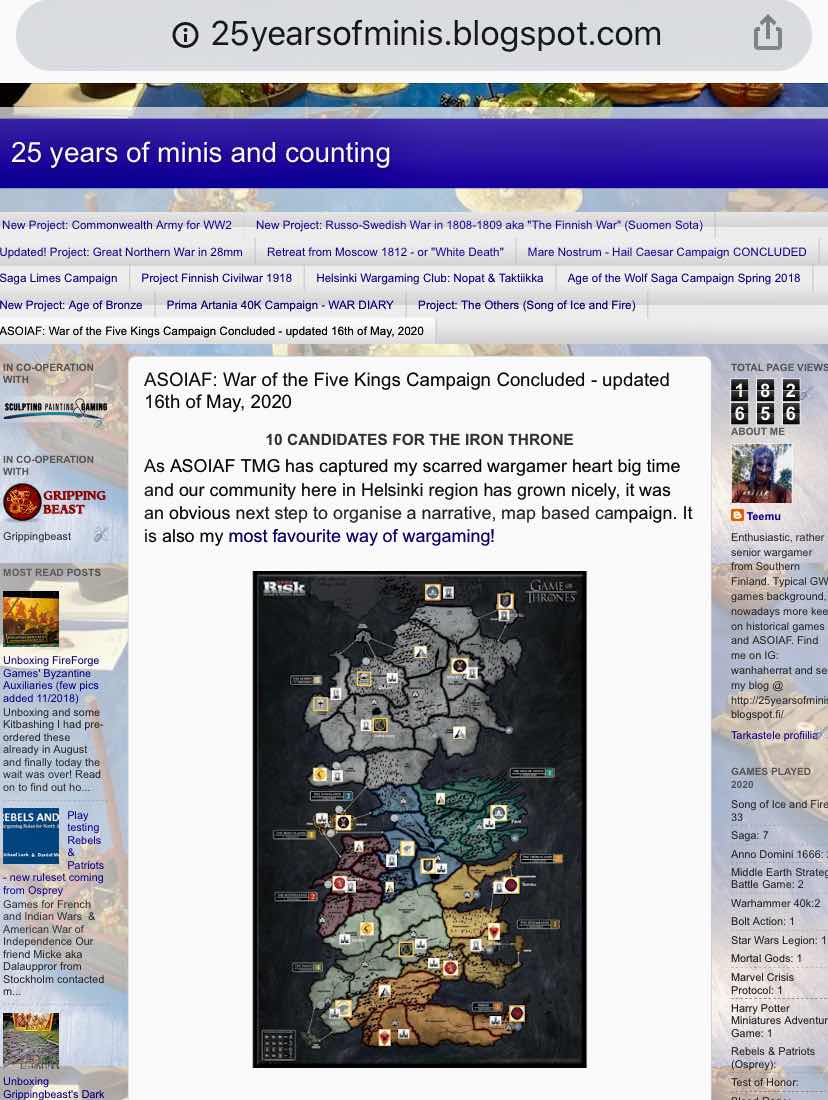The height and width of the screenshot is (1100, 828).
Task: Open 'Project: The Others (Song of Ice and Fire)' tab
Action: (x=526, y=305)
